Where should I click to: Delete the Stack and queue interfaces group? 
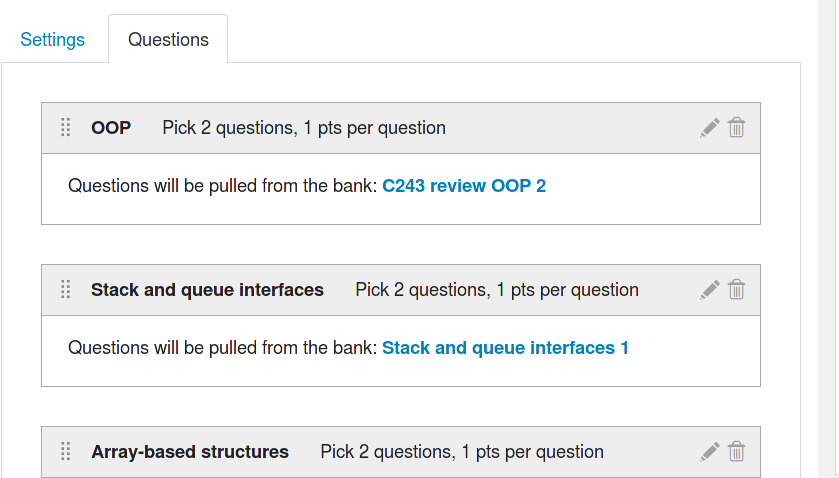737,290
